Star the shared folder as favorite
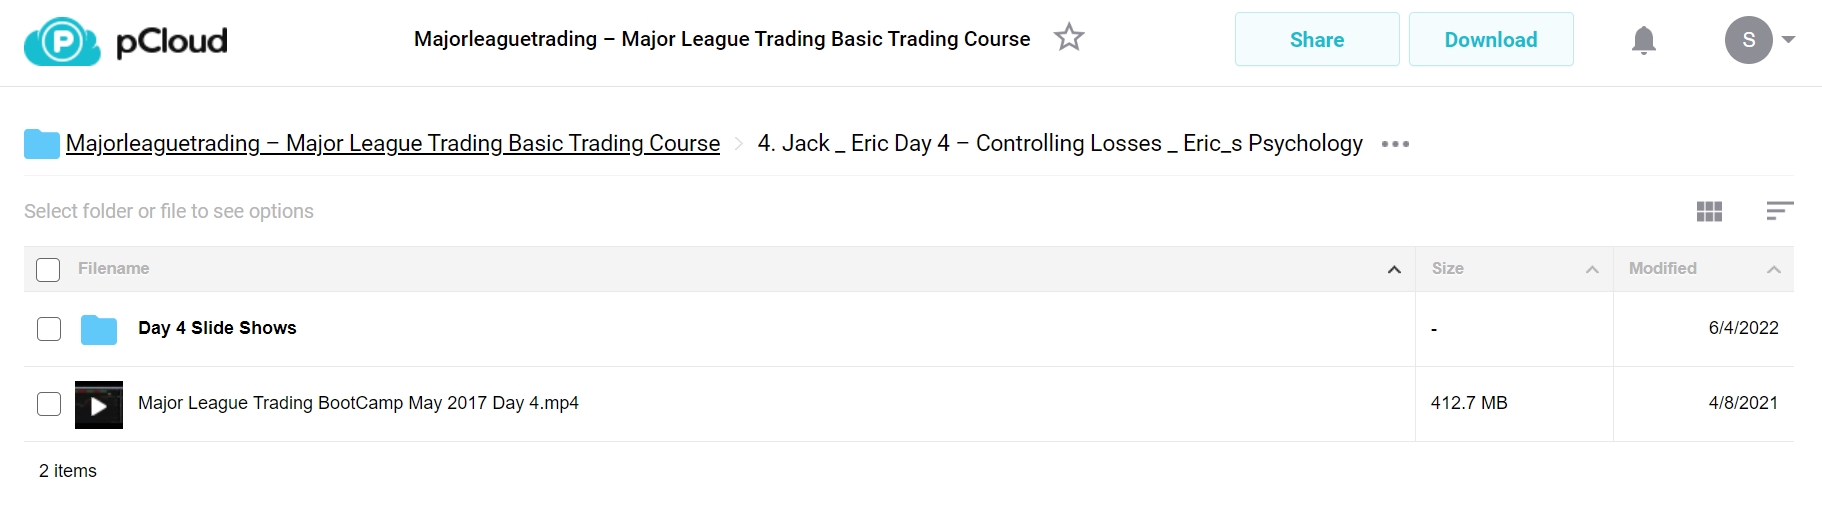 click(x=1069, y=38)
